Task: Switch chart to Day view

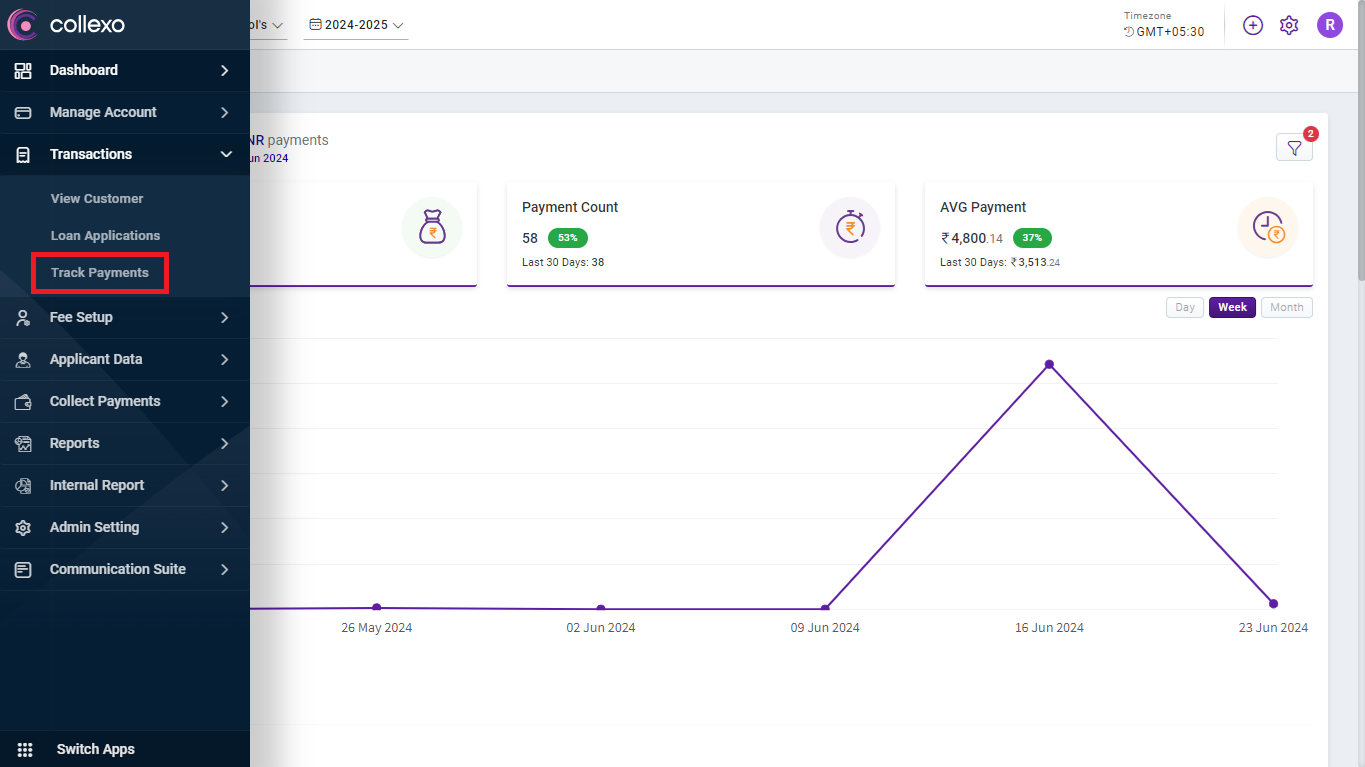Action: coord(1185,307)
